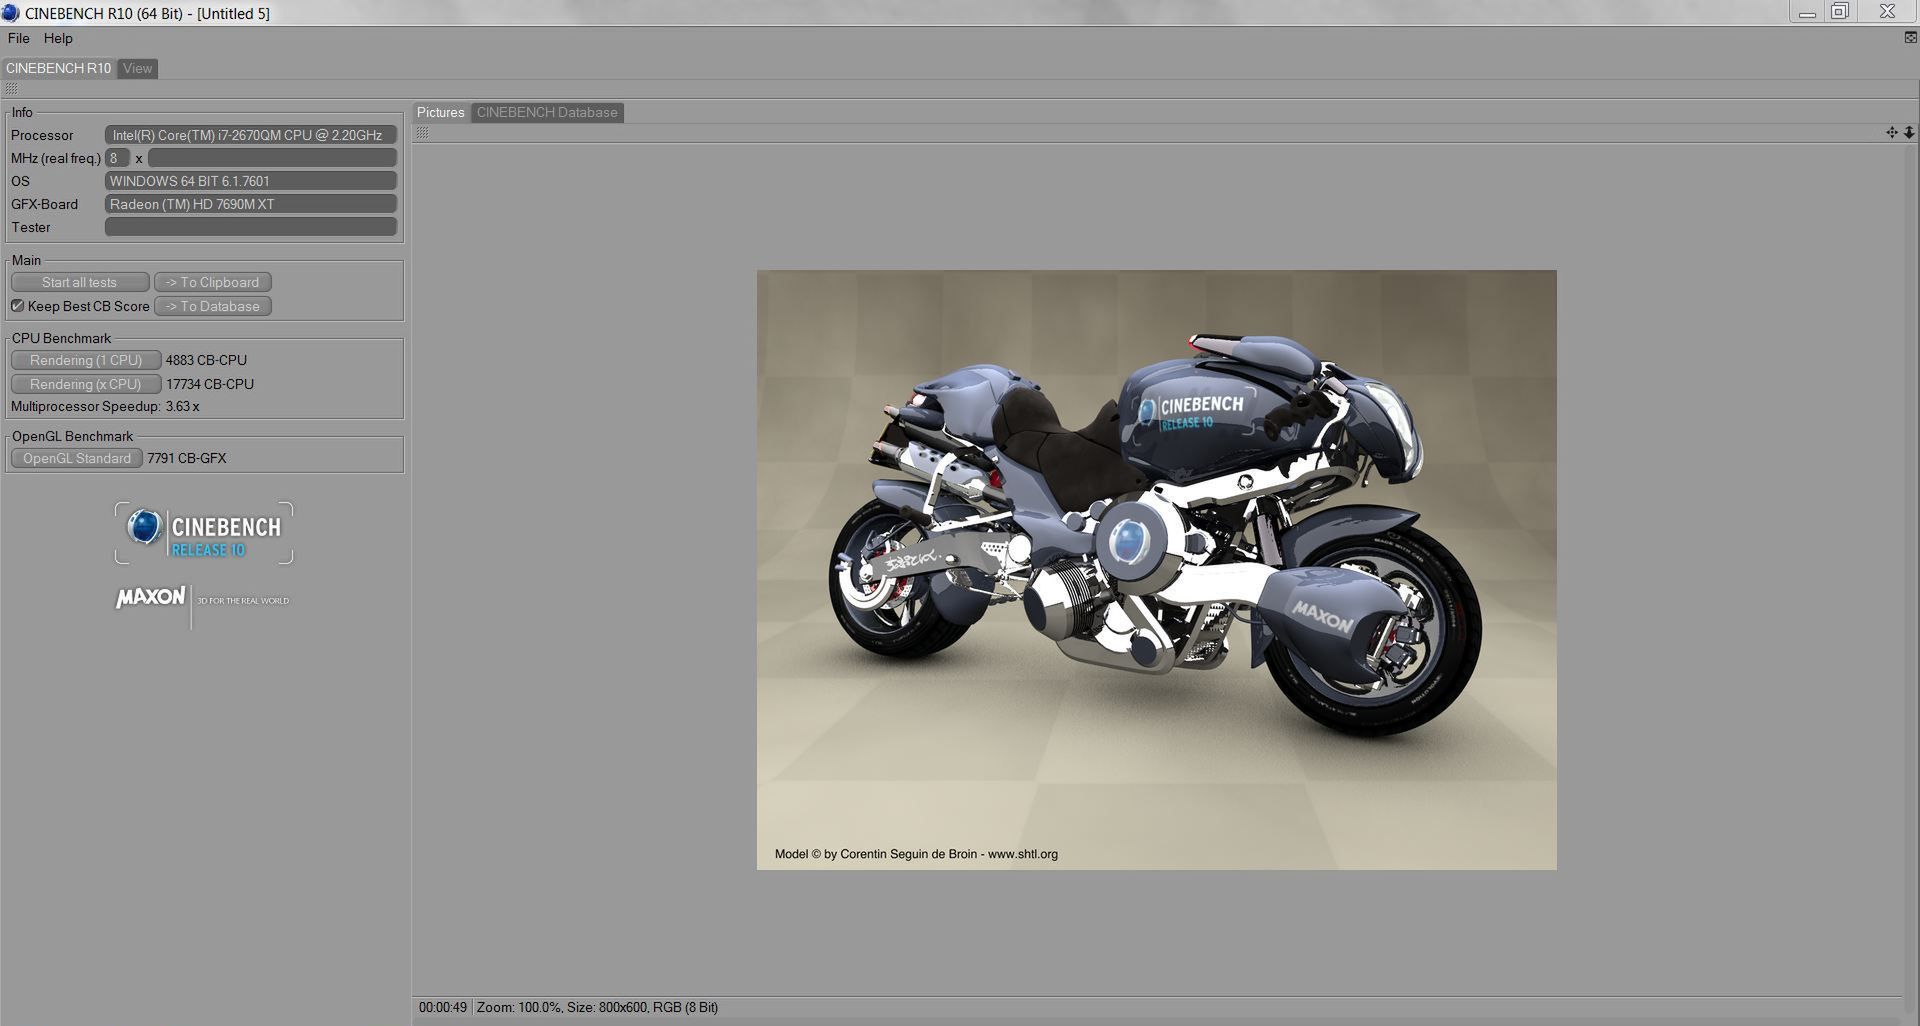This screenshot has width=1920, height=1026.
Task: Send results with To Database button
Action: coord(213,306)
